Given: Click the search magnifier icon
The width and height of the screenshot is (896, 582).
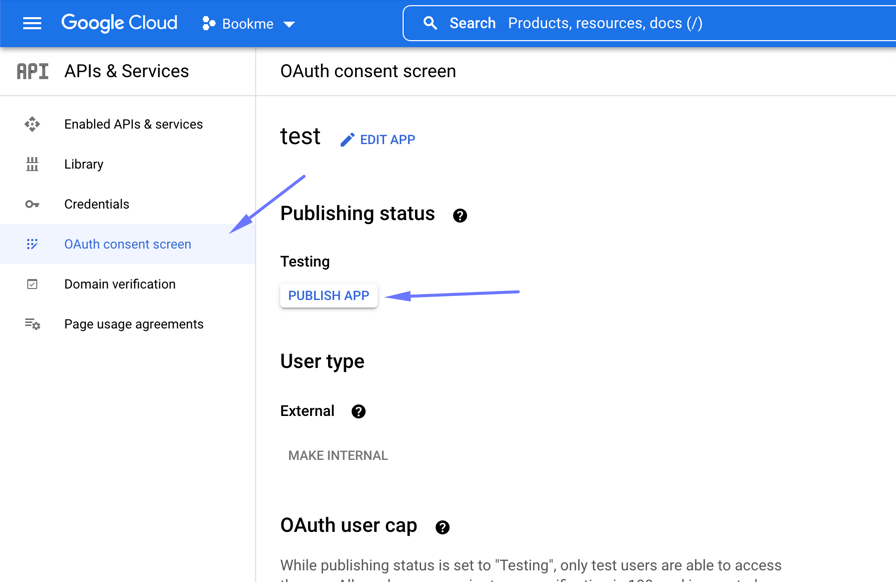Looking at the screenshot, I should (430, 23).
